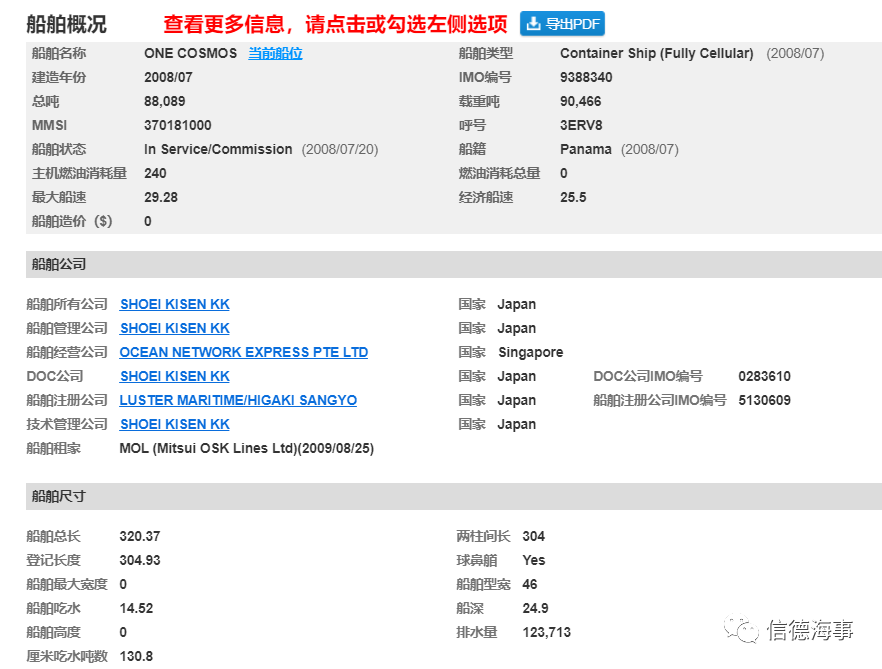
Task: Click the 船舶租家 row label
Action: [53, 448]
